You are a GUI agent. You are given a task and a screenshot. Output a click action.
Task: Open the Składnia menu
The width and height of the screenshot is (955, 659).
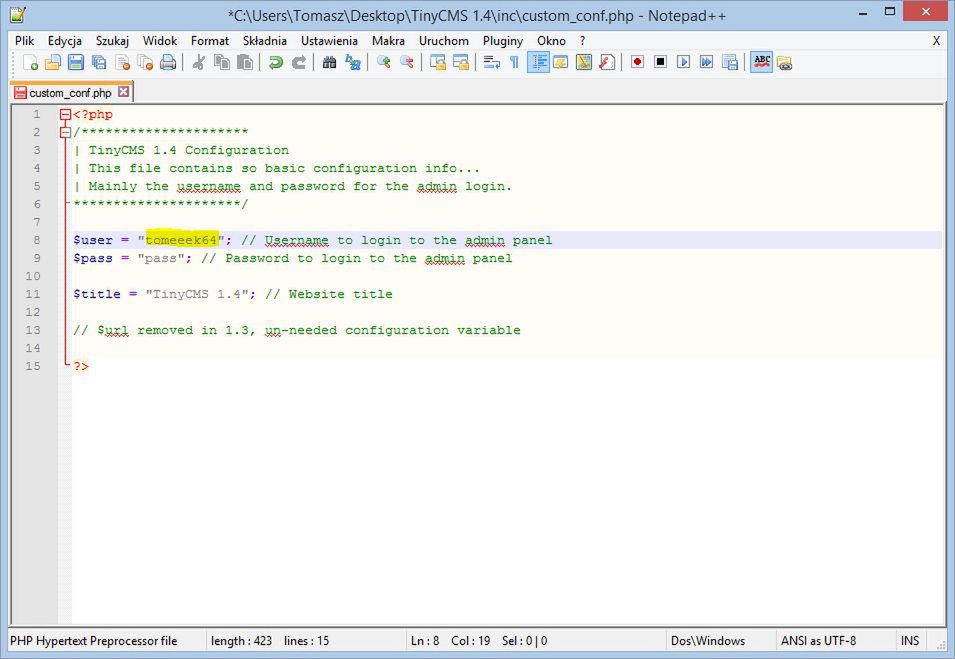pos(264,41)
